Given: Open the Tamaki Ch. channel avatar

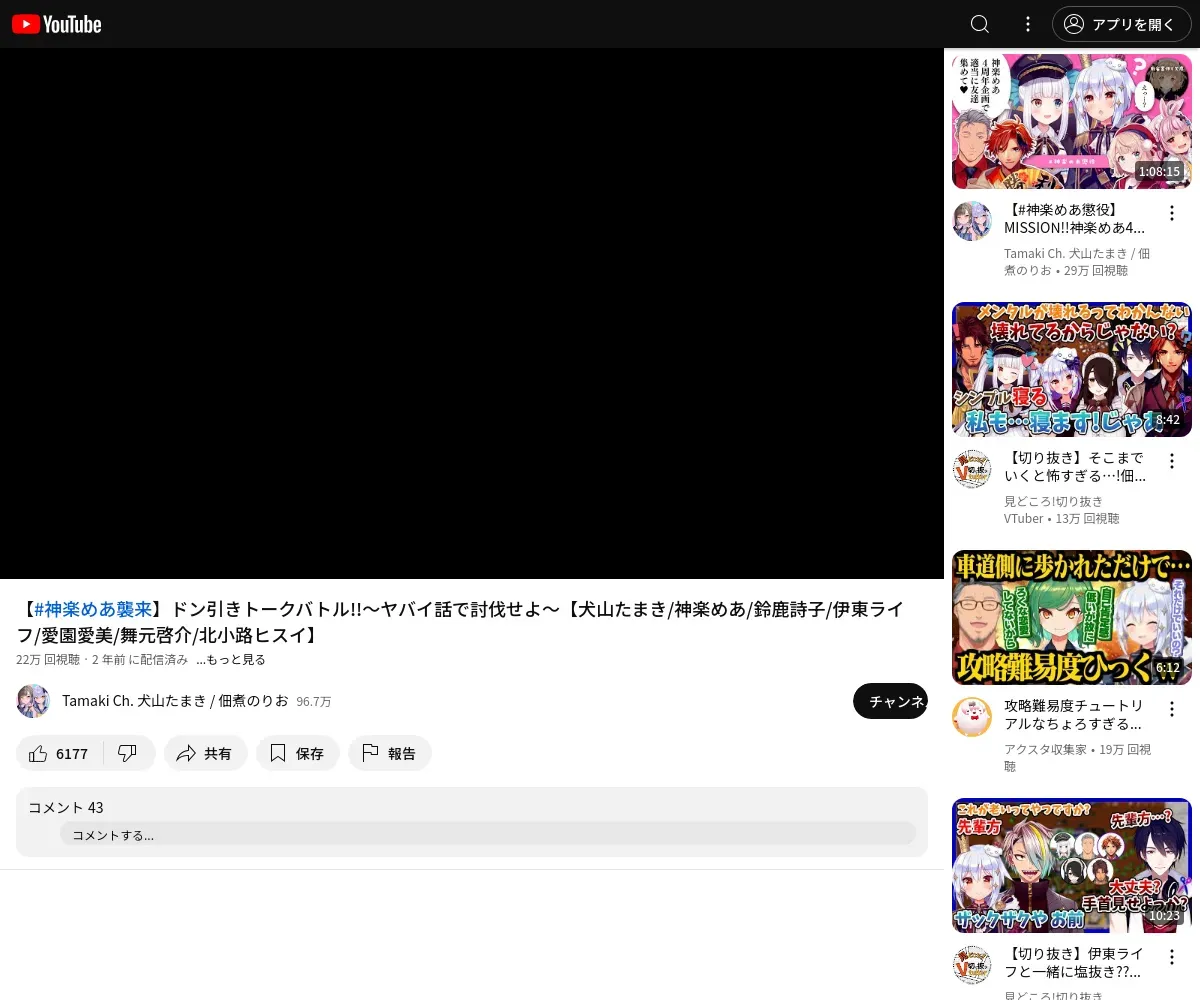Looking at the screenshot, I should pyautogui.click(x=33, y=701).
